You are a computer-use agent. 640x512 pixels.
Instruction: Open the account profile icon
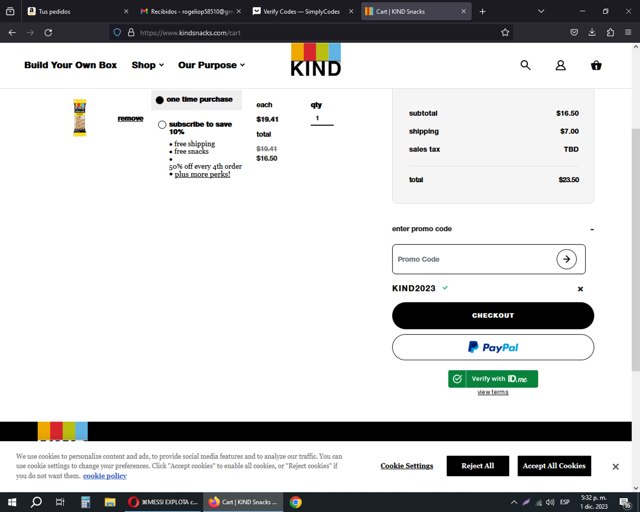click(560, 65)
